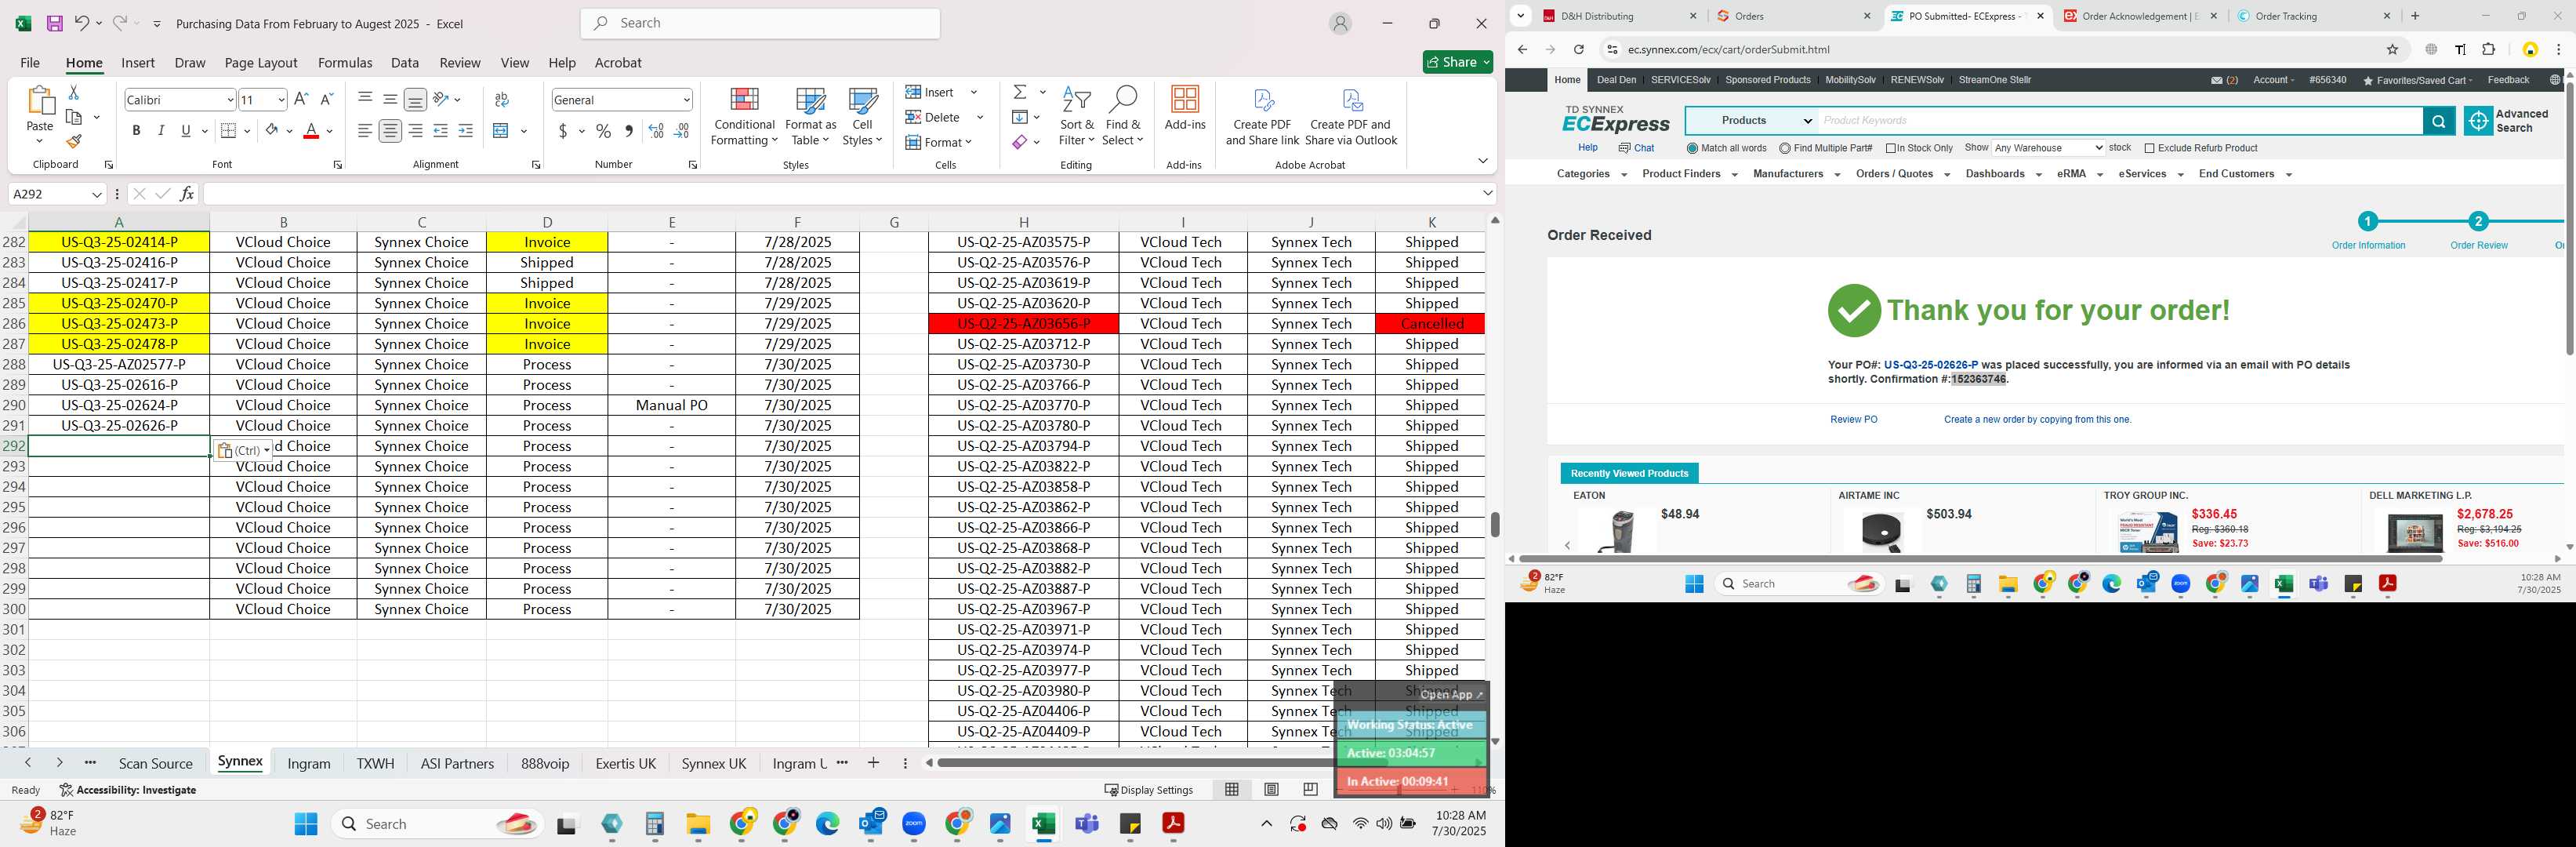2576x847 pixels.
Task: Click the Align Left icon
Action: pos(365,131)
